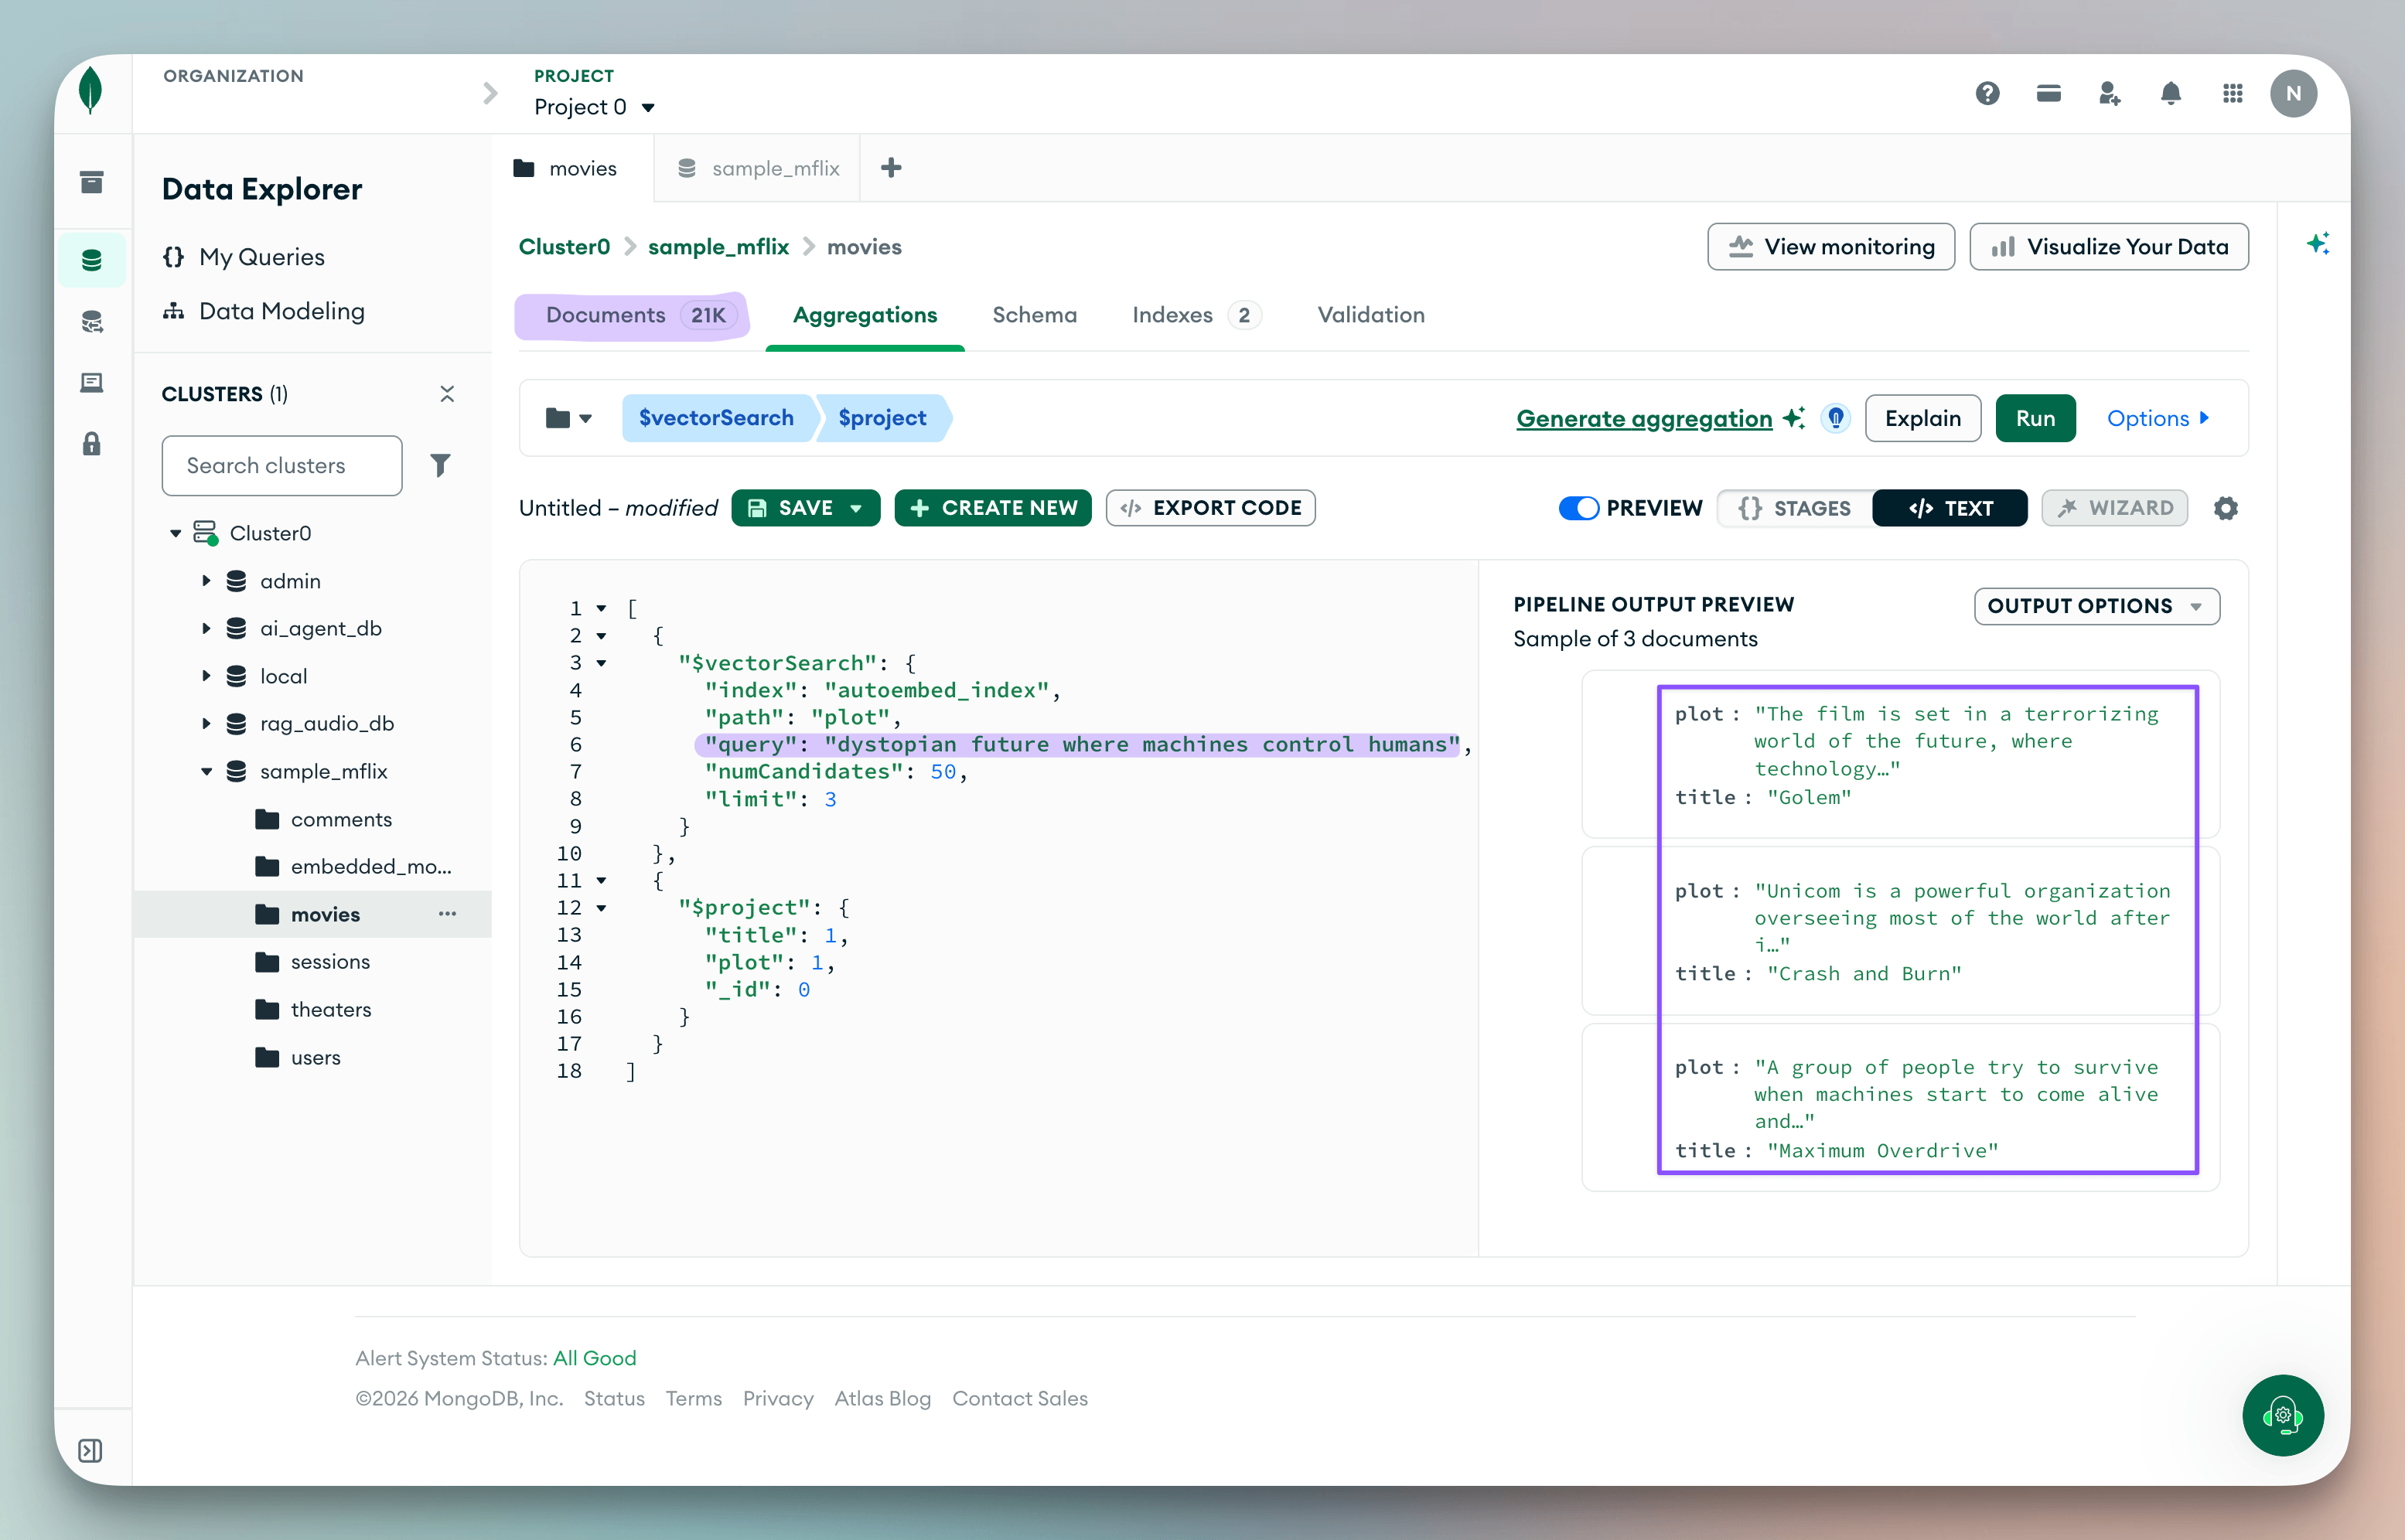Click the Run button
2405x1540 pixels.
2035,418
